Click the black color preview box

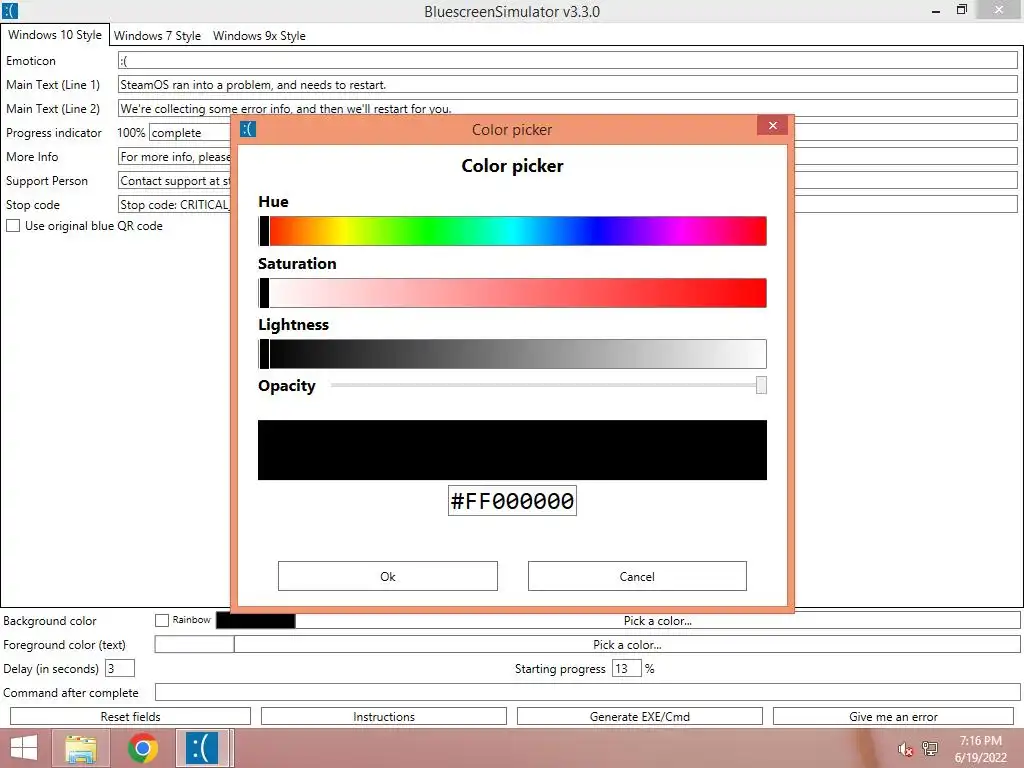click(x=512, y=450)
